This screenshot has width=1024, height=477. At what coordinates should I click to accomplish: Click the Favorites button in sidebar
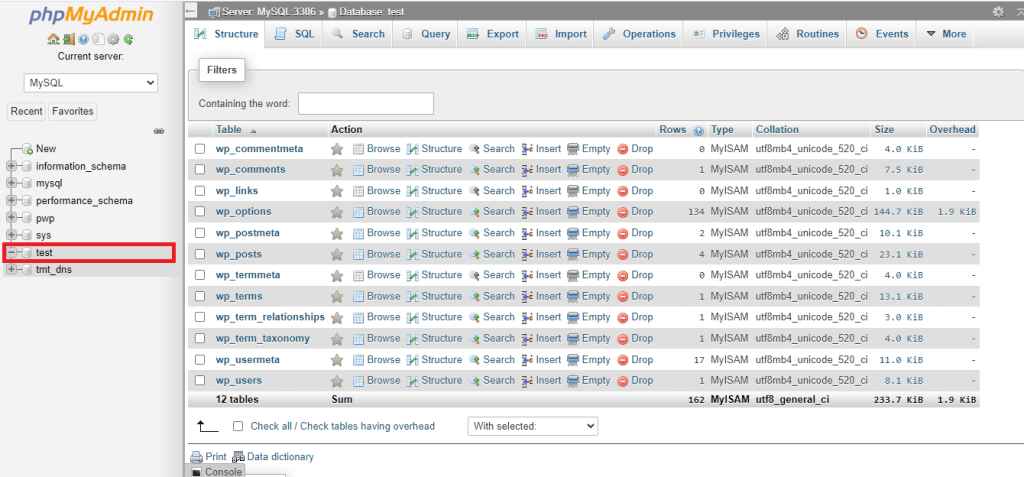72,111
